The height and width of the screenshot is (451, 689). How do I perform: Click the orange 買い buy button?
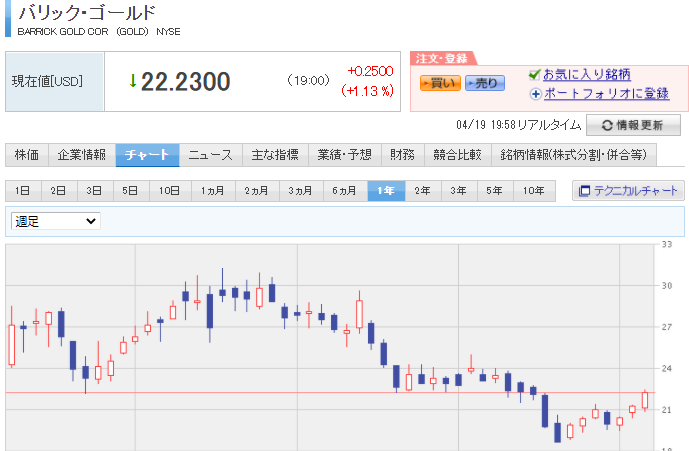[x=440, y=83]
